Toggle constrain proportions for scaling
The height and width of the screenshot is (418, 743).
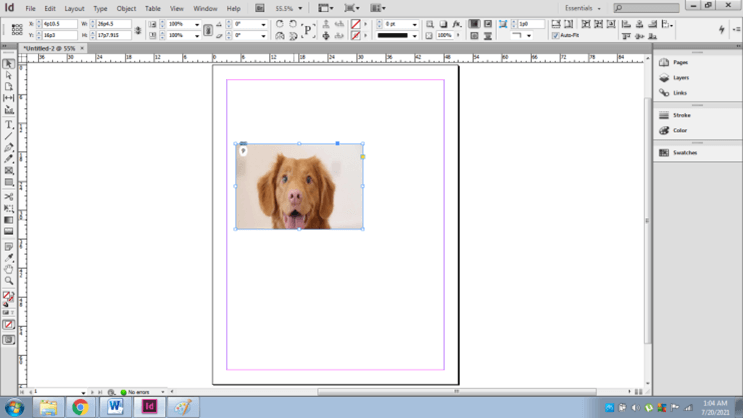pyautogui.click(x=208, y=29)
